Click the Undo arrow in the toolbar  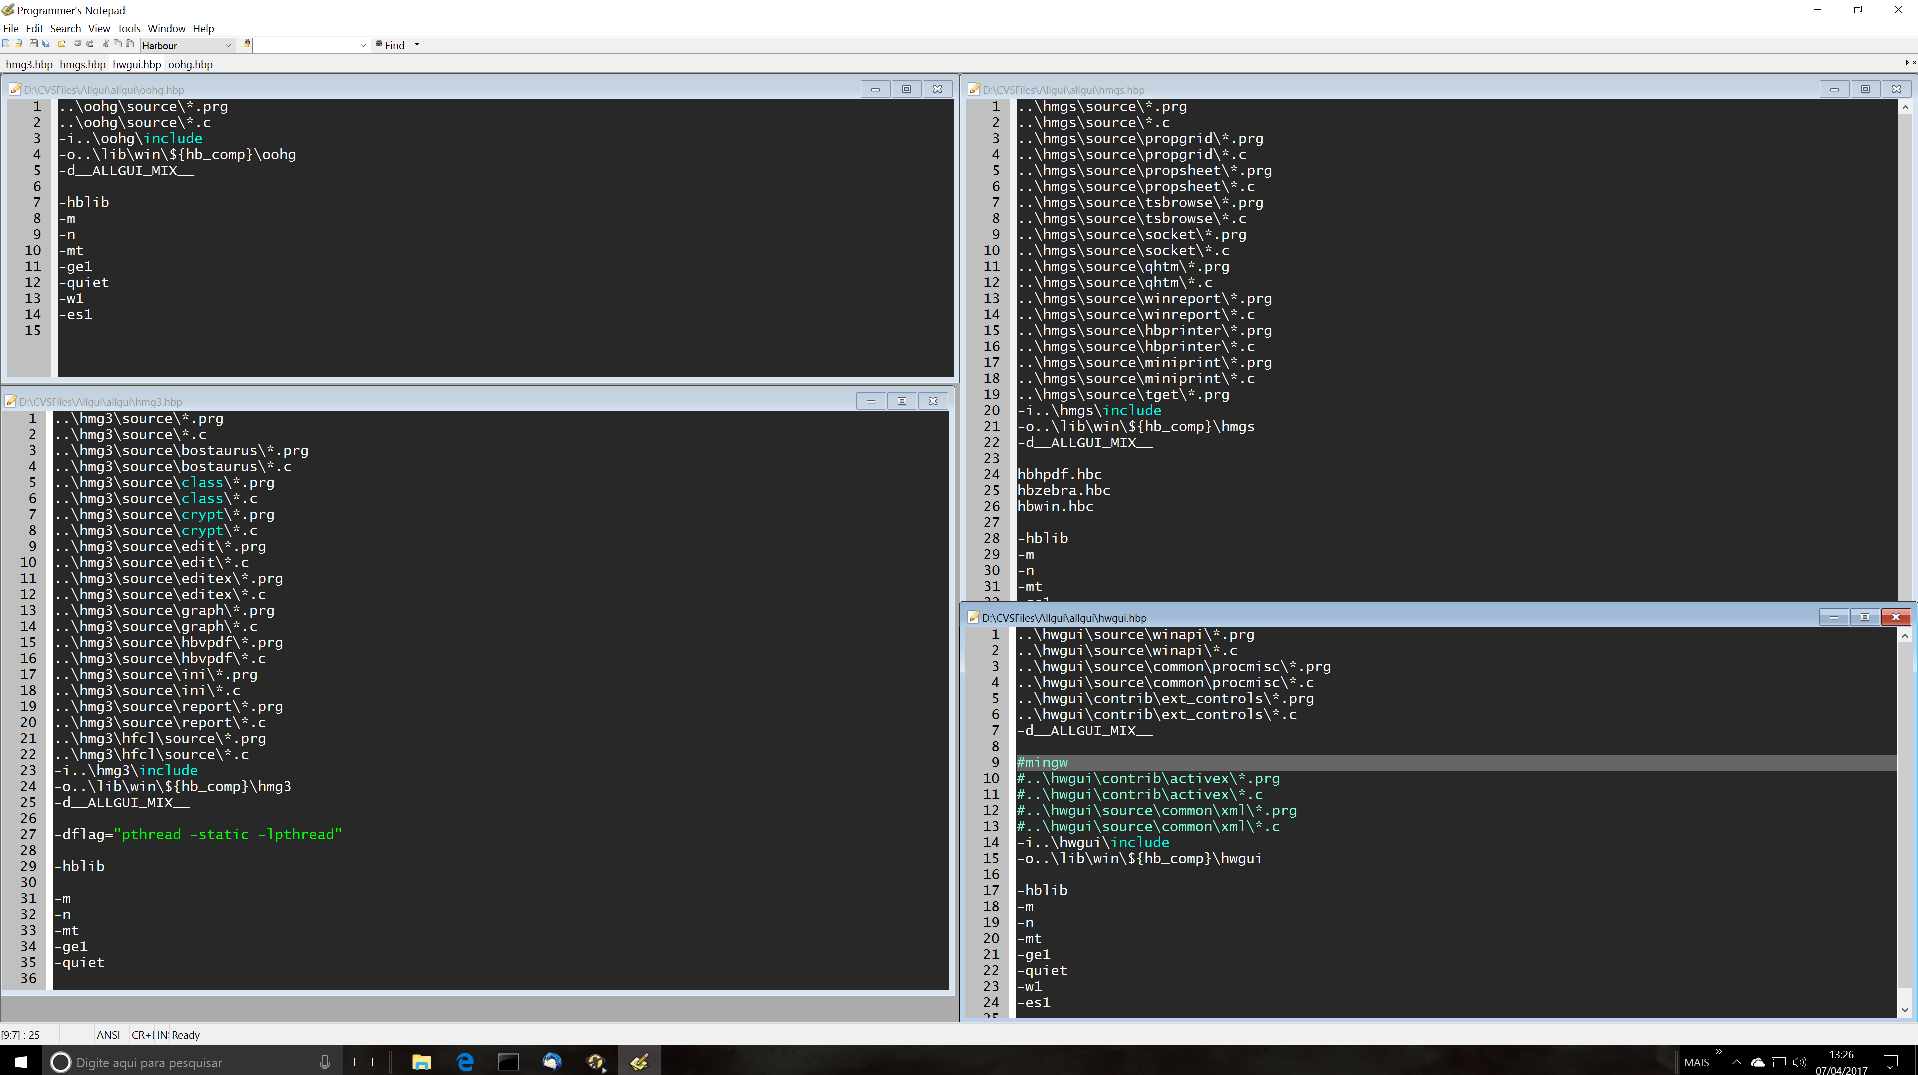pyautogui.click(x=77, y=44)
